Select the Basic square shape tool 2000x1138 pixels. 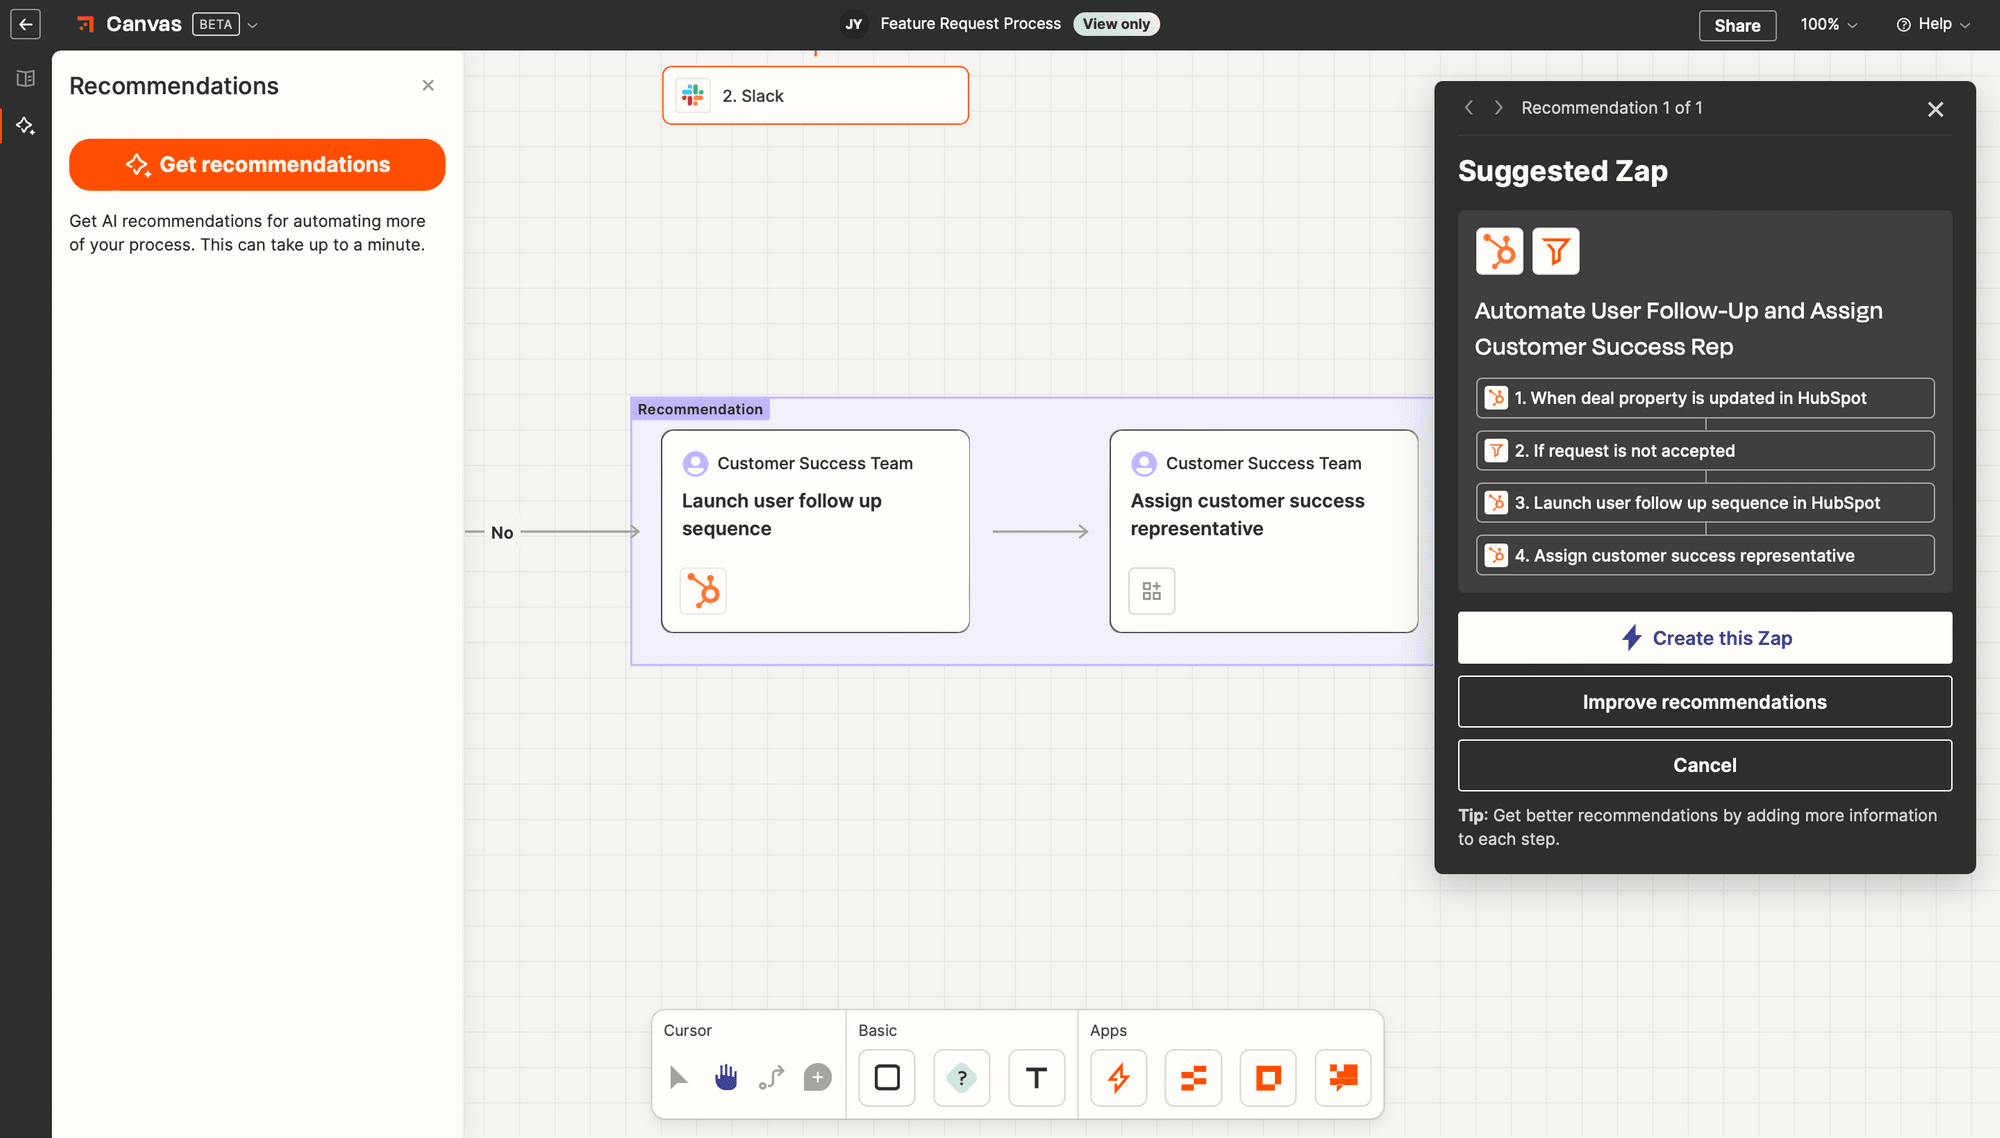tap(887, 1076)
